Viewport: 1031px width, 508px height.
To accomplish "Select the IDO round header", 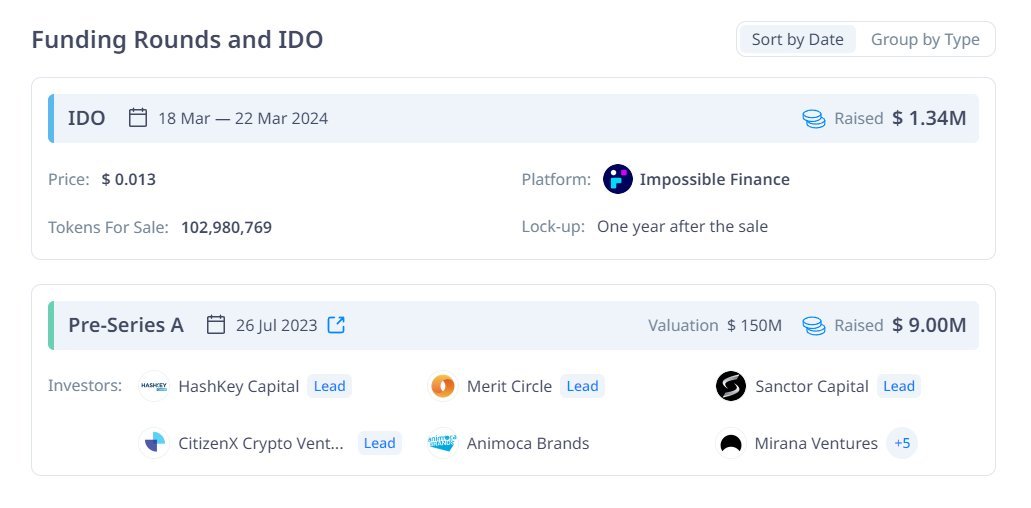I will pos(87,118).
